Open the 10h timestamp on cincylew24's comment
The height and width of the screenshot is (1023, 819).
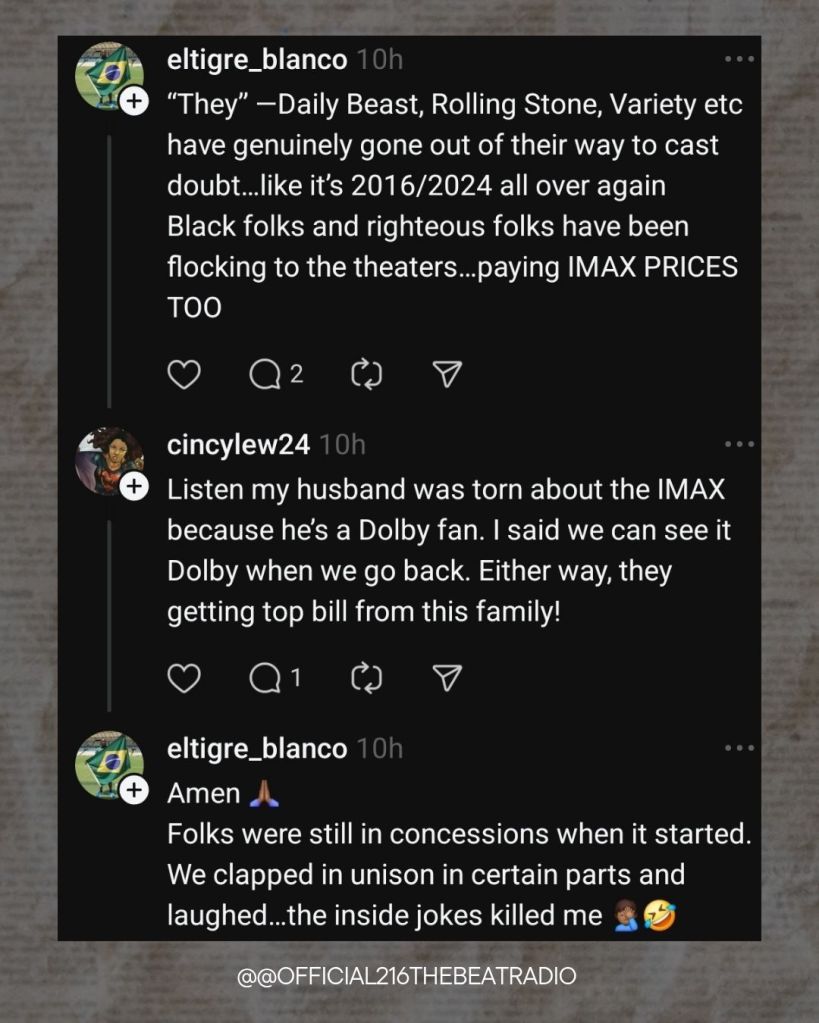(x=342, y=445)
